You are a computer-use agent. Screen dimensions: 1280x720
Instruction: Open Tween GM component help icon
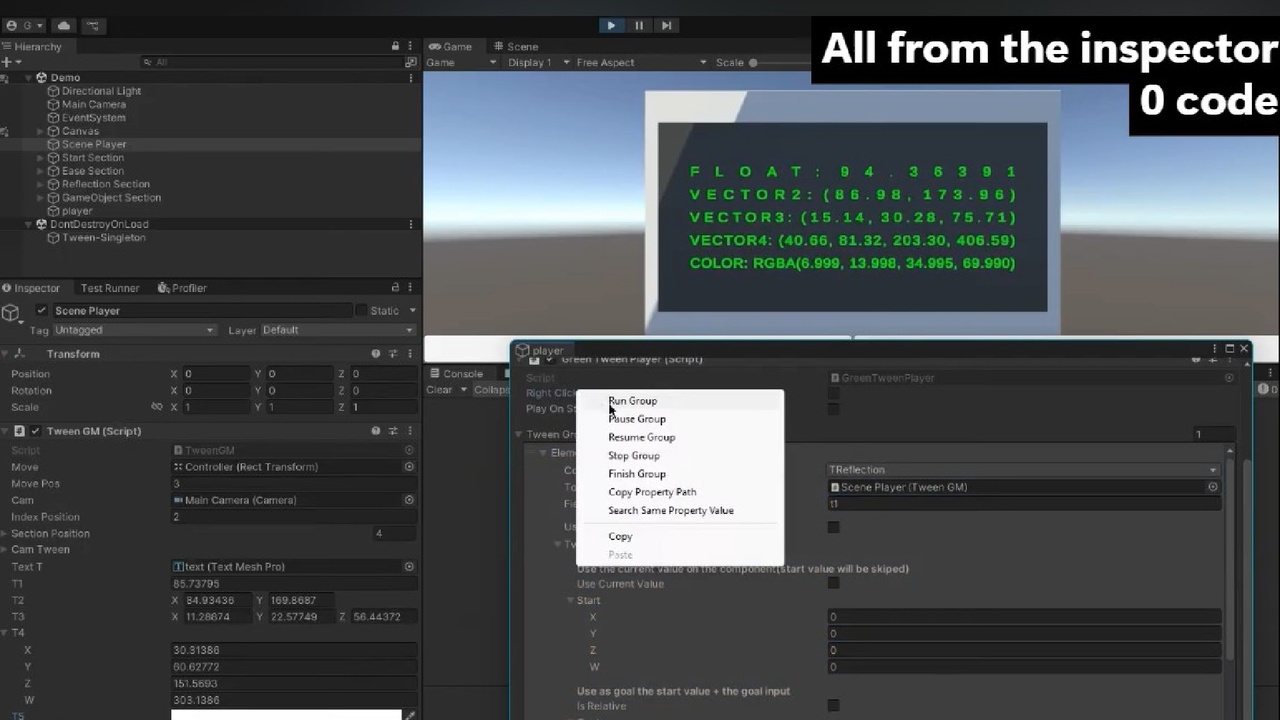tap(376, 431)
